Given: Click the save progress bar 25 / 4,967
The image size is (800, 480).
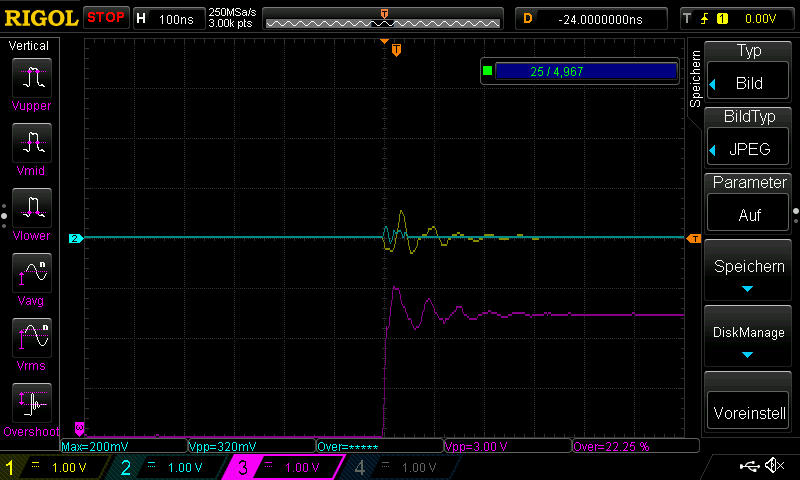Looking at the screenshot, I should [x=585, y=71].
